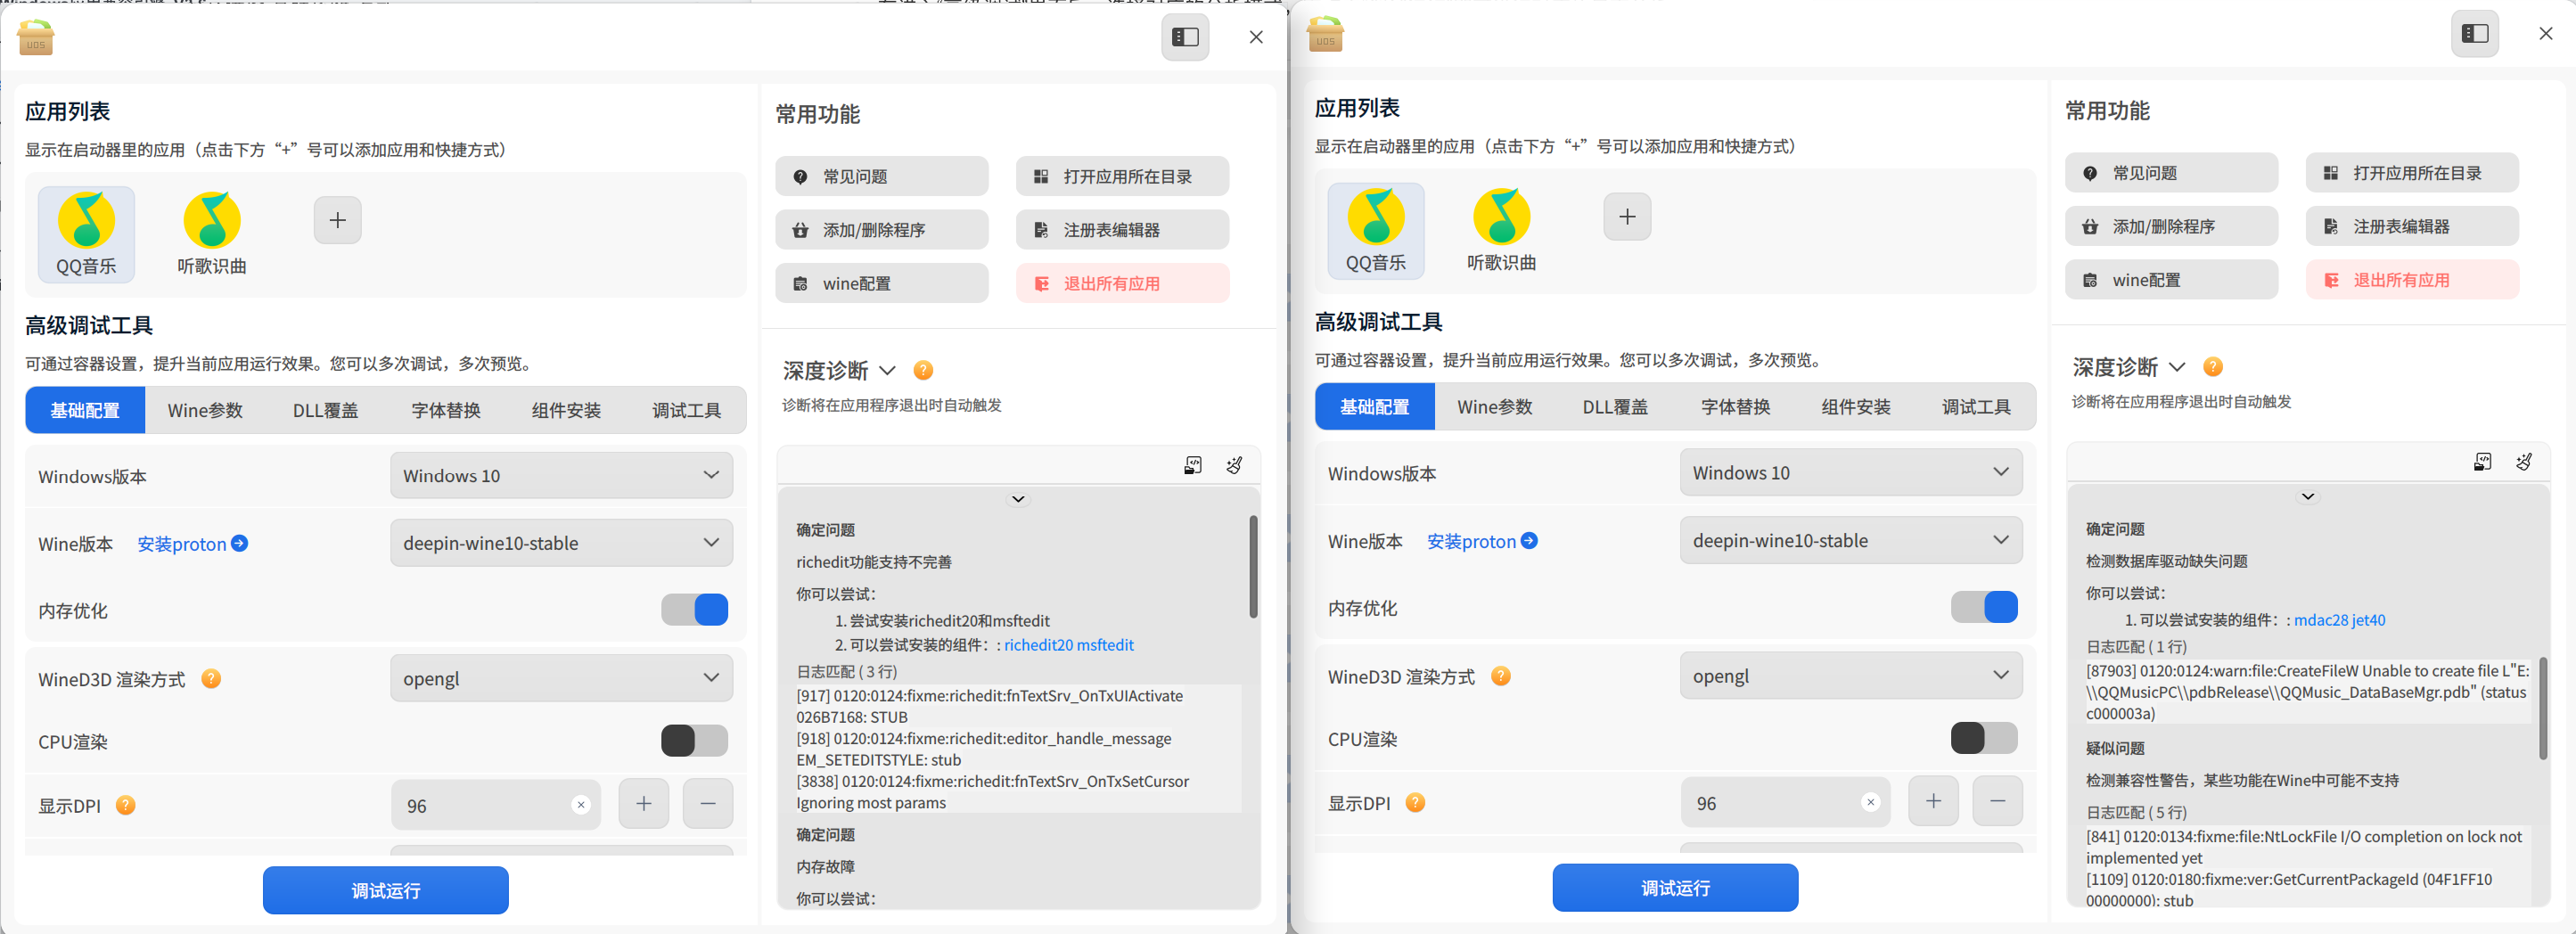The width and height of the screenshot is (2576, 934).
Task: Launch 注册表编辑器 in left window
Action: (x=1123, y=230)
